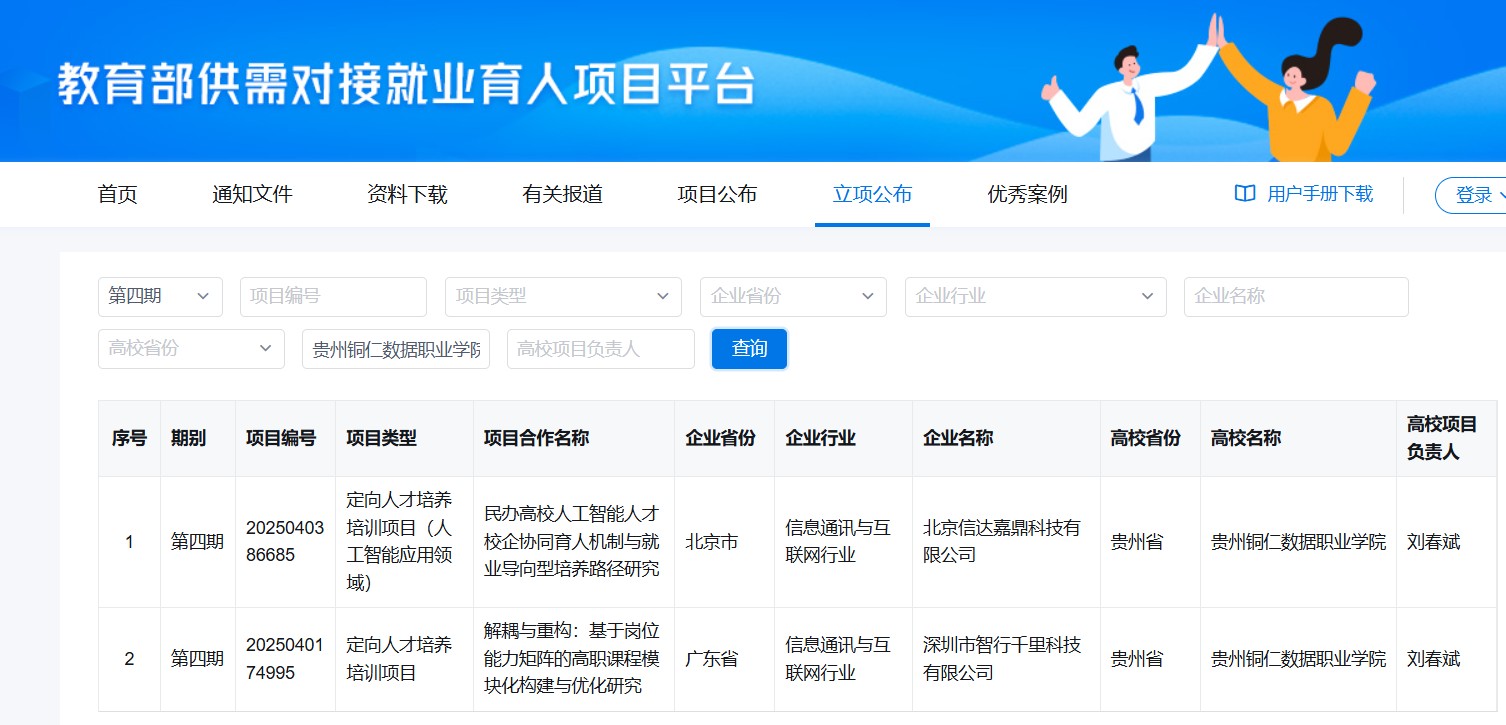
Task: Open the 通知文件 tab
Action: click(x=250, y=194)
